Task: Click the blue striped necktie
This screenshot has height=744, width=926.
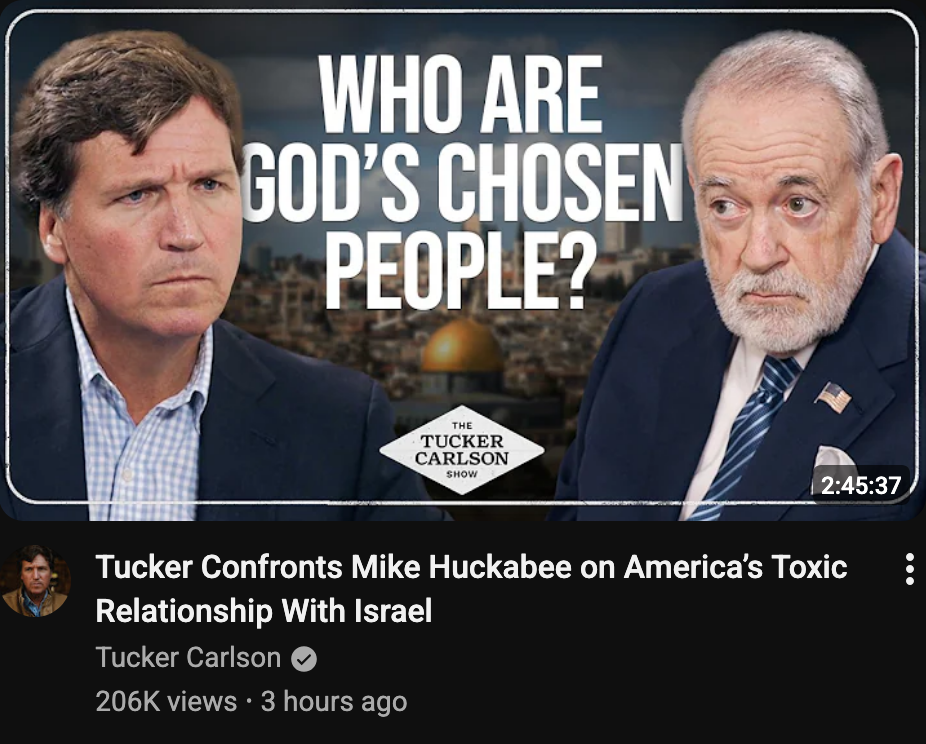Action: coord(747,437)
